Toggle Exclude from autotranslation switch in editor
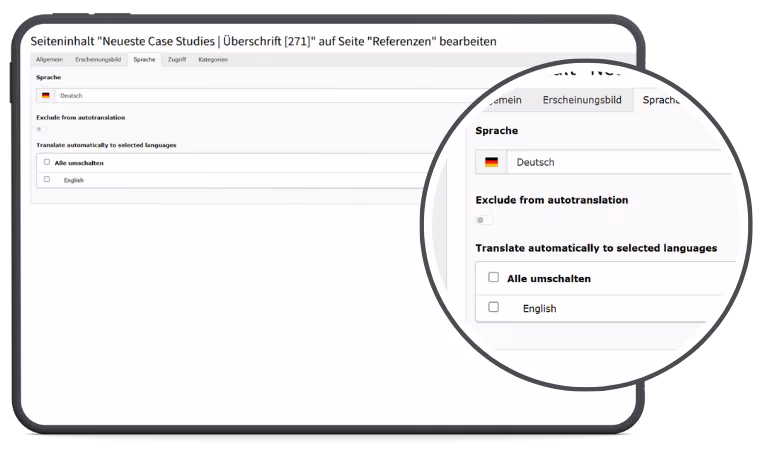760x450 pixels. (42, 129)
